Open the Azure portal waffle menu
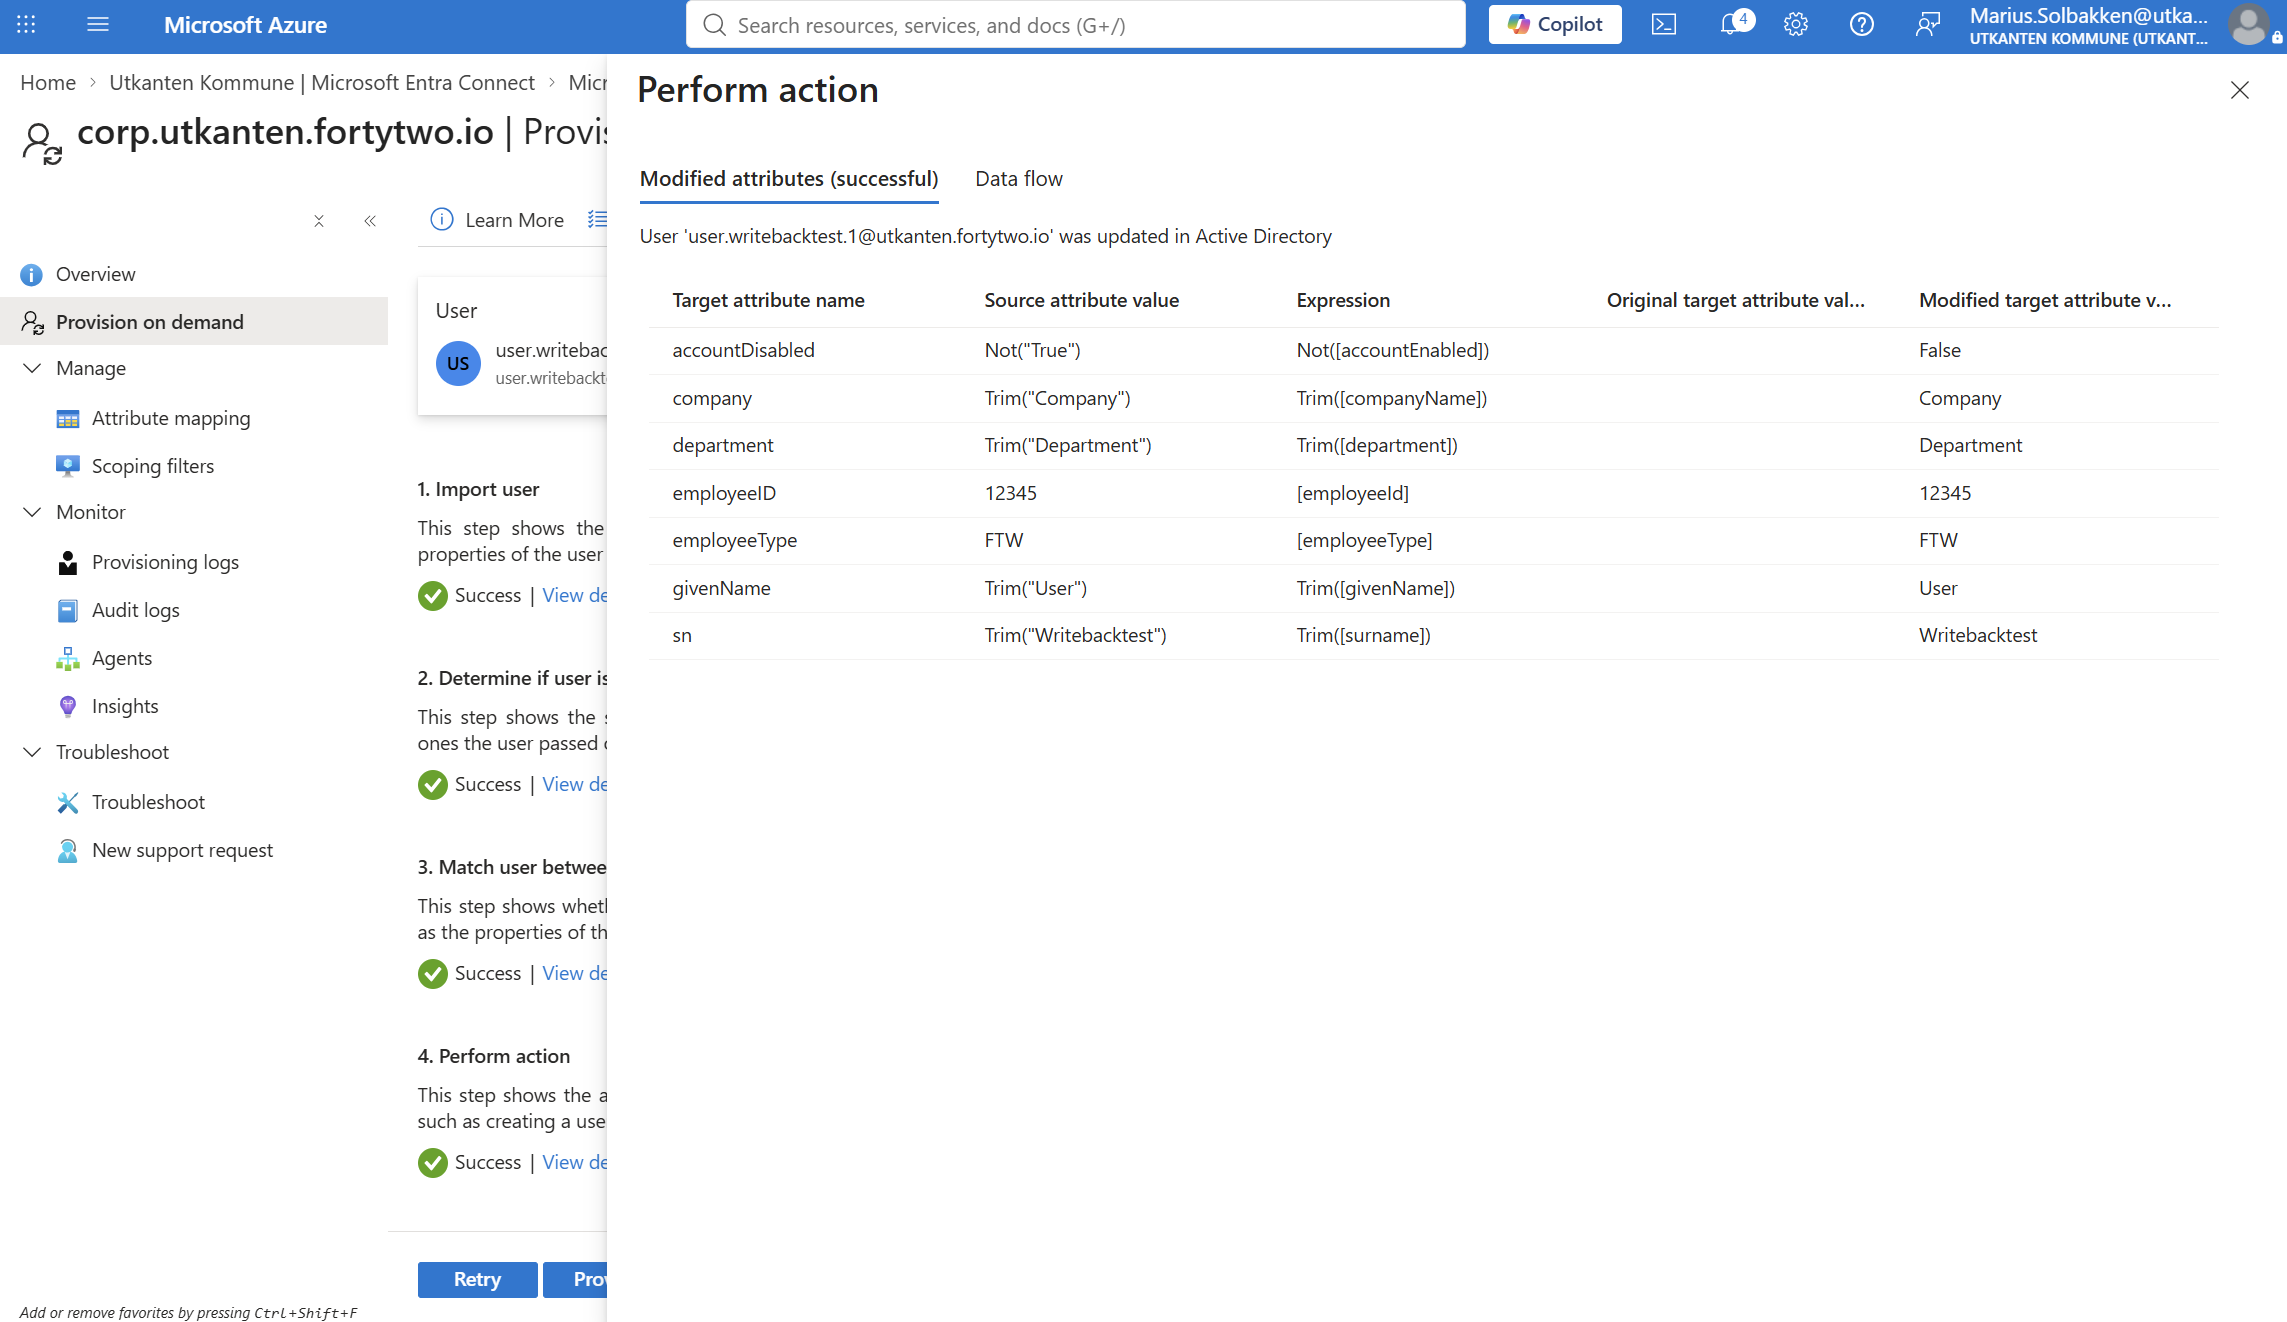The height and width of the screenshot is (1322, 2287). [x=26, y=24]
